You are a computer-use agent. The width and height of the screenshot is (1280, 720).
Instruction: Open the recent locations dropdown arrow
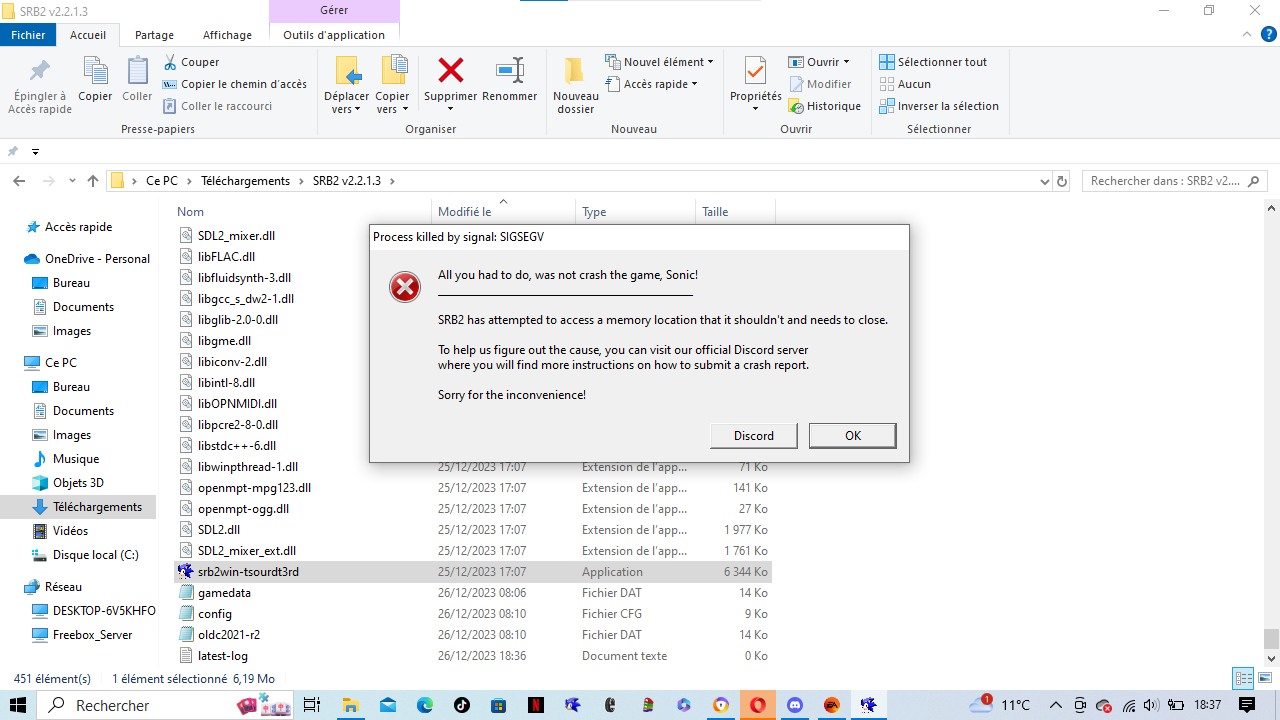coord(72,181)
